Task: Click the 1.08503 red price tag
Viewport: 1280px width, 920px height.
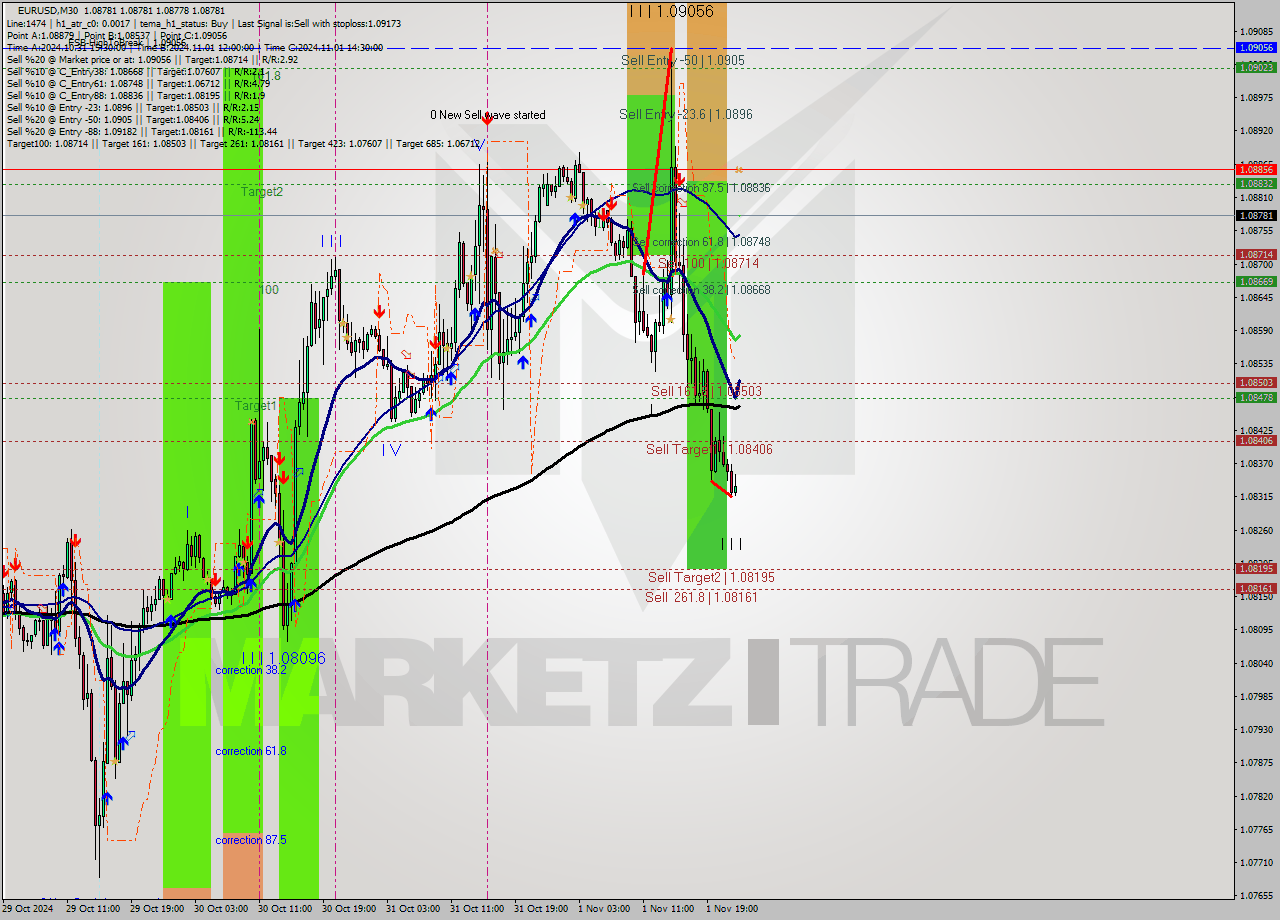Action: point(1256,382)
